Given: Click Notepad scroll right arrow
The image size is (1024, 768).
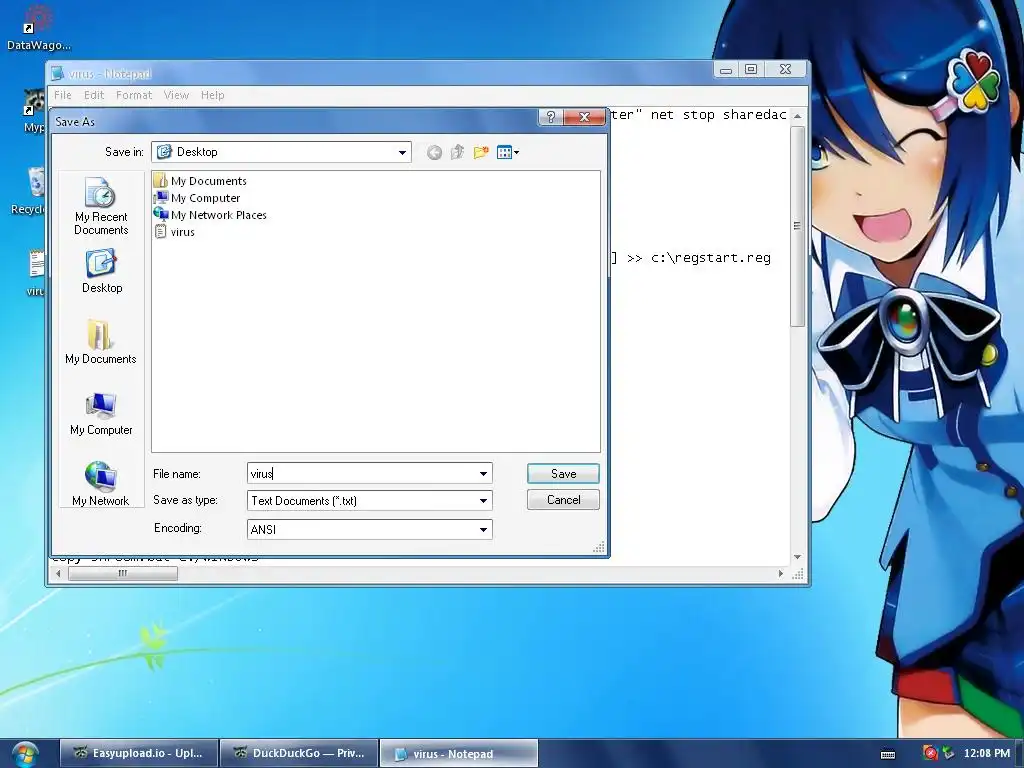Looking at the screenshot, I should (x=780, y=573).
